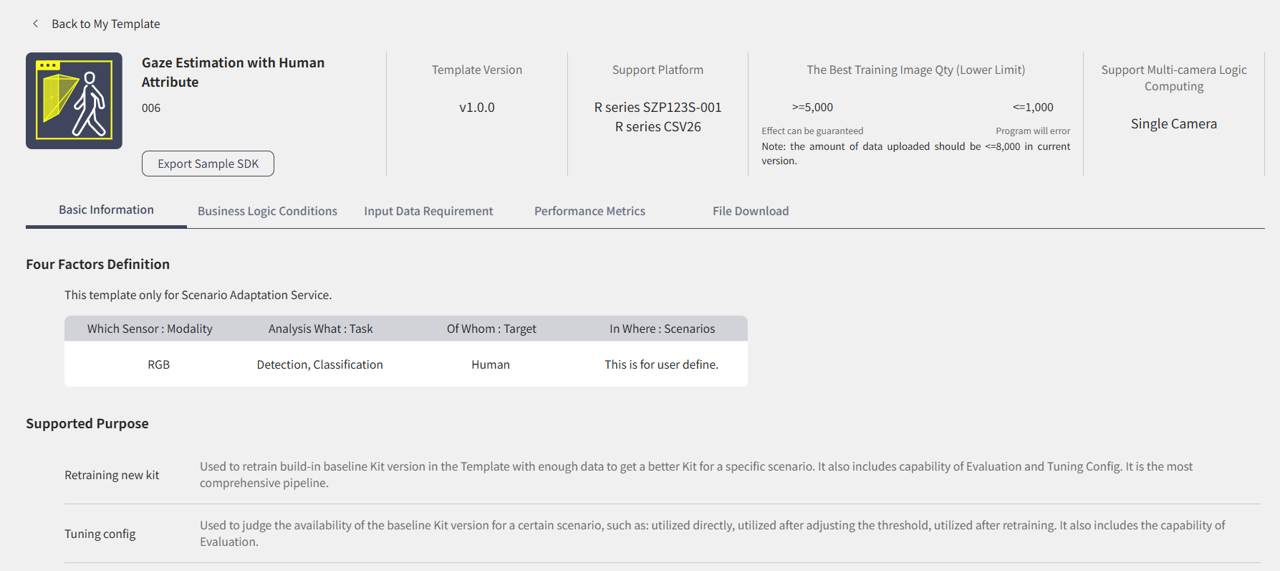This screenshot has width=1280, height=571.
Task: Click the Retraining new kit row label
Action: [x=112, y=475]
